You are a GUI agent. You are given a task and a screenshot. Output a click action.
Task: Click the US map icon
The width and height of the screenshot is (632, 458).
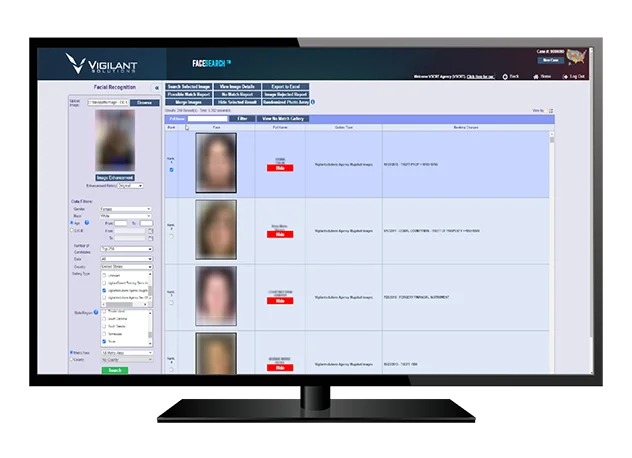click(577, 59)
